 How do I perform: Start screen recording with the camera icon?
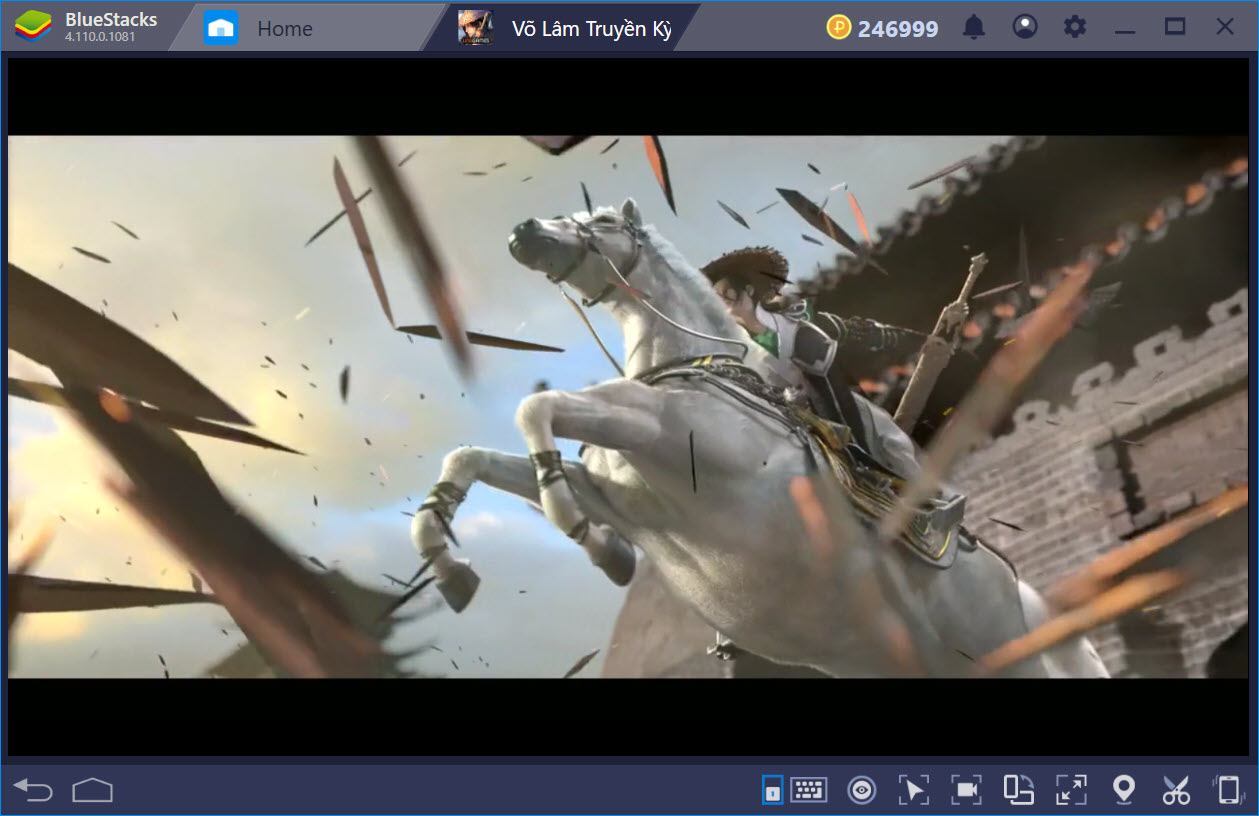click(x=966, y=790)
